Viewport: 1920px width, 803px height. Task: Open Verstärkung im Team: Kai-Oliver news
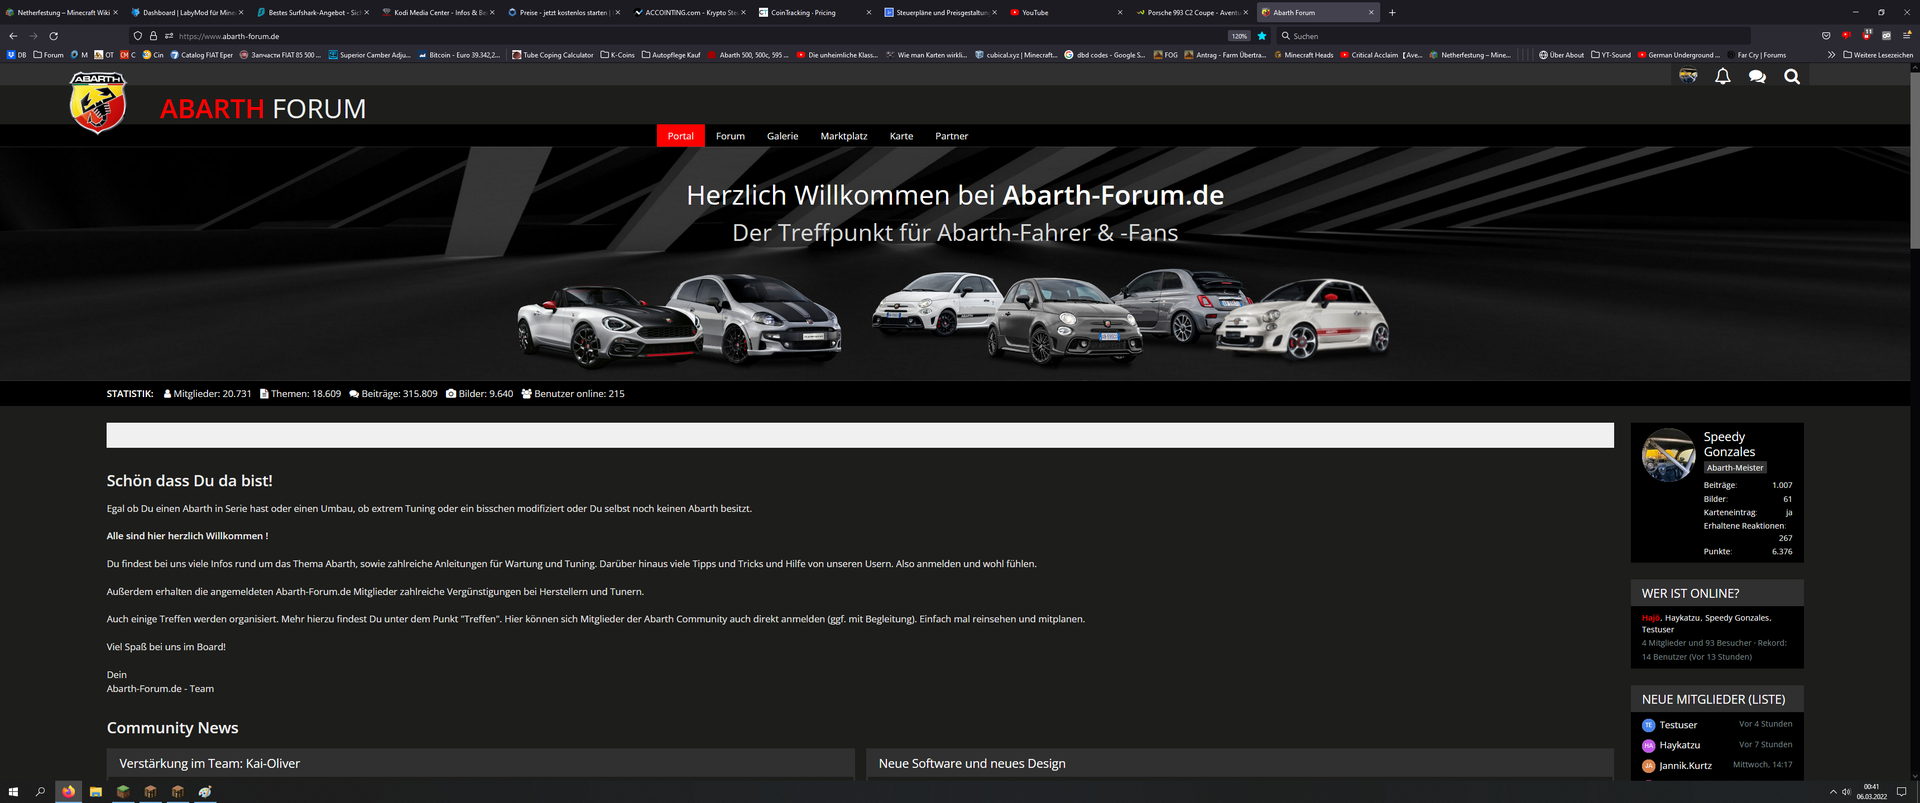(x=210, y=764)
